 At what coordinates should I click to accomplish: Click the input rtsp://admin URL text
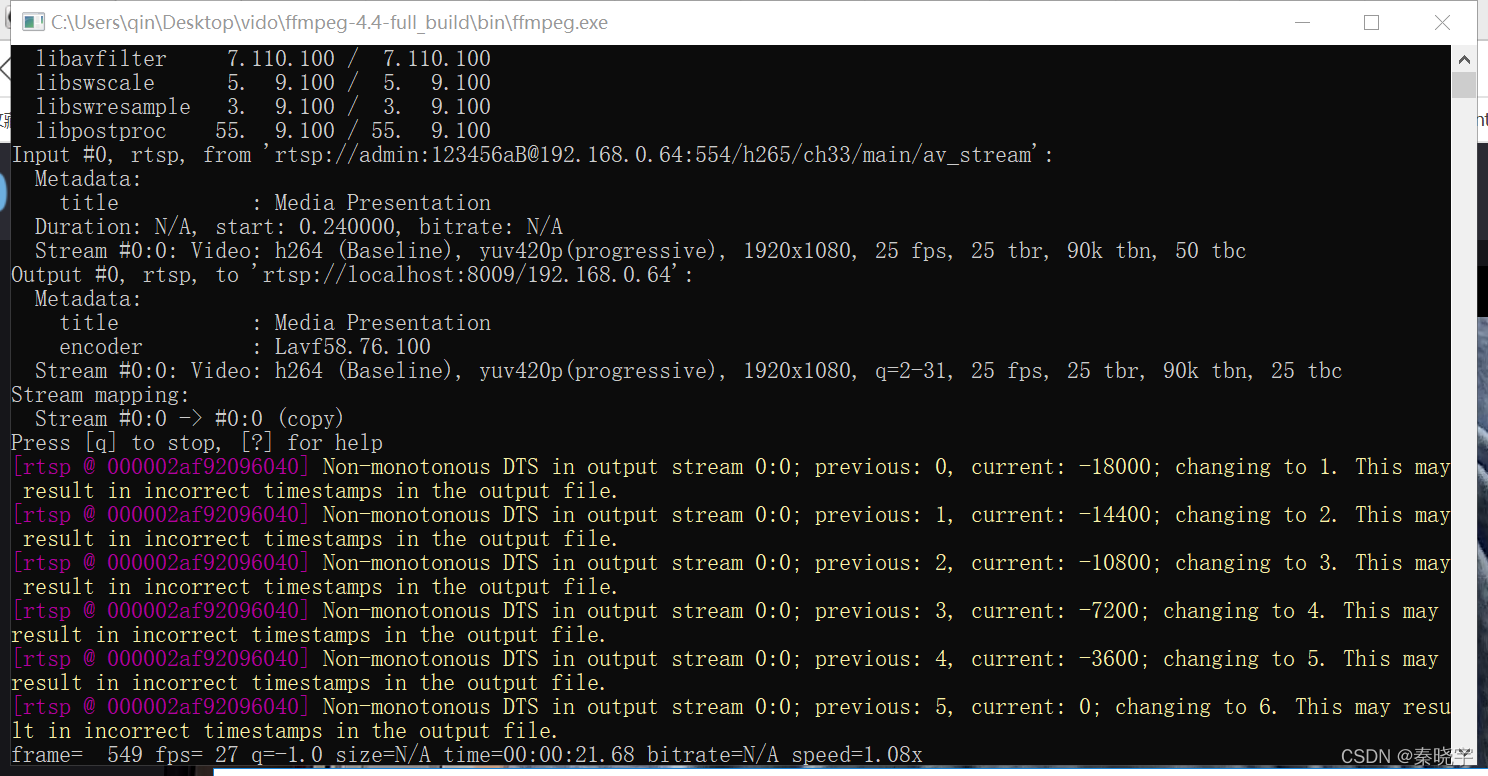[x=653, y=155]
